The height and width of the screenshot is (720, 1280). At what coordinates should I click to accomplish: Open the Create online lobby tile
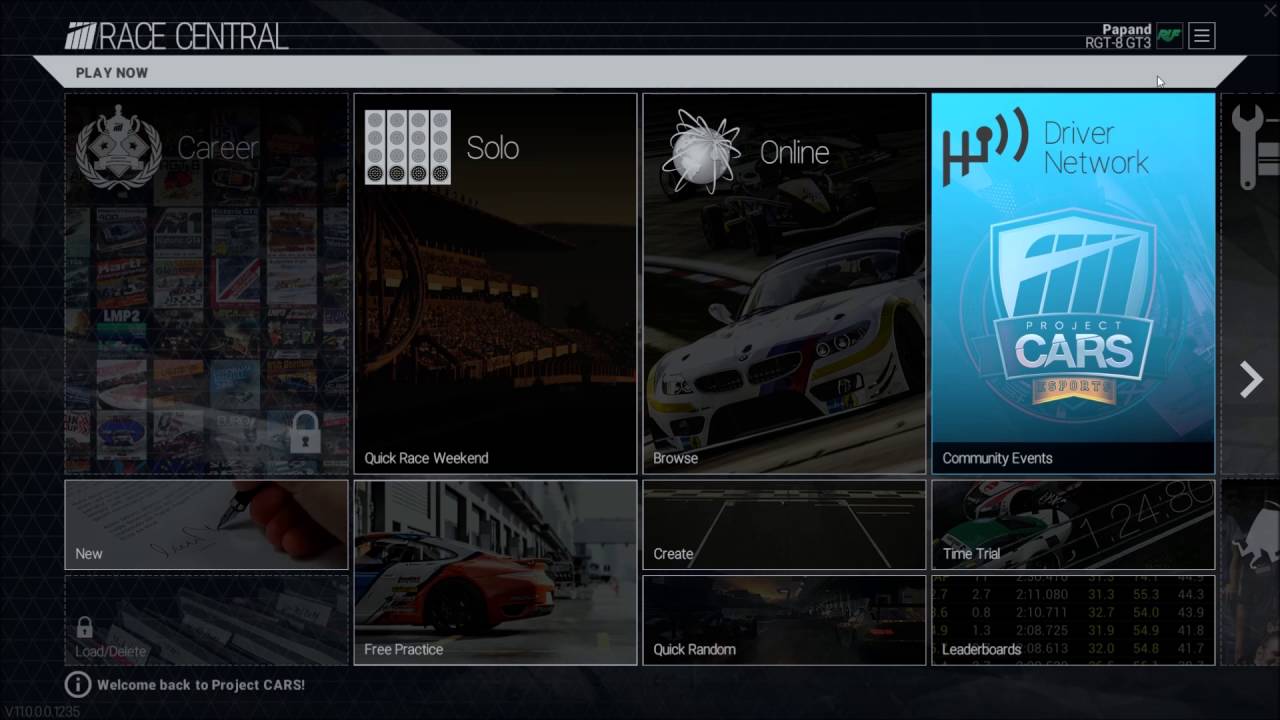[784, 525]
